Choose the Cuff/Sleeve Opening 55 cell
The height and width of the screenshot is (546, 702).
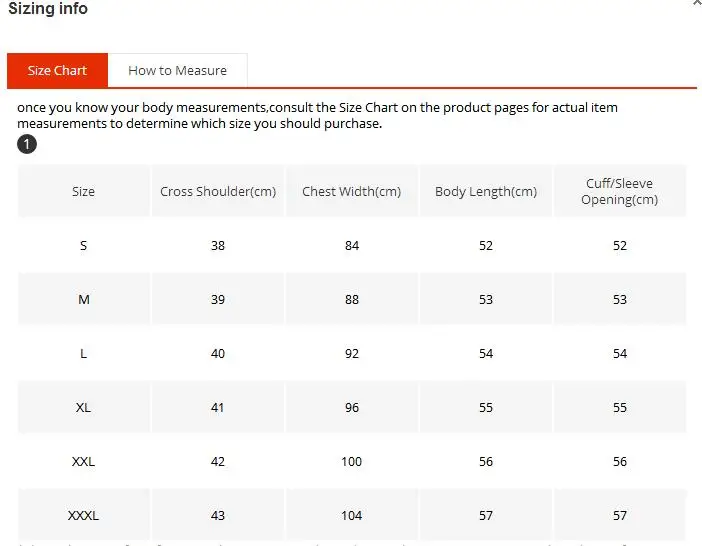pyautogui.click(x=620, y=407)
